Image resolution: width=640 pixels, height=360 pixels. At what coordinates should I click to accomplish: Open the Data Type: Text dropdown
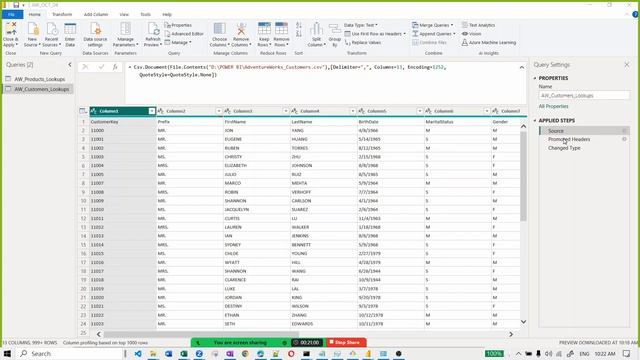coord(361,25)
